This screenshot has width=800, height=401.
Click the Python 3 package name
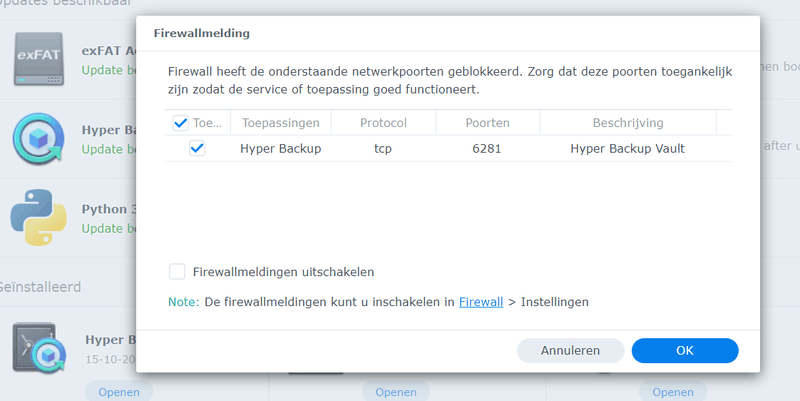pyautogui.click(x=109, y=209)
